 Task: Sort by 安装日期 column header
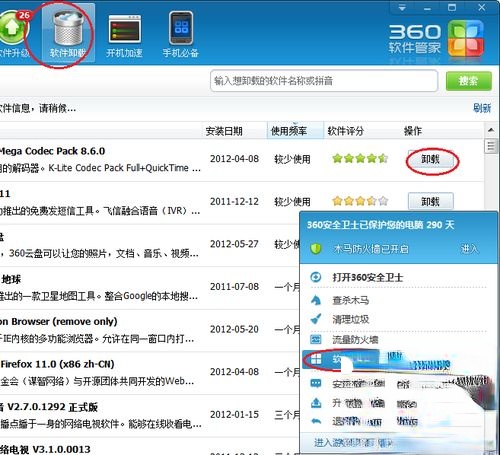pyautogui.click(x=224, y=131)
